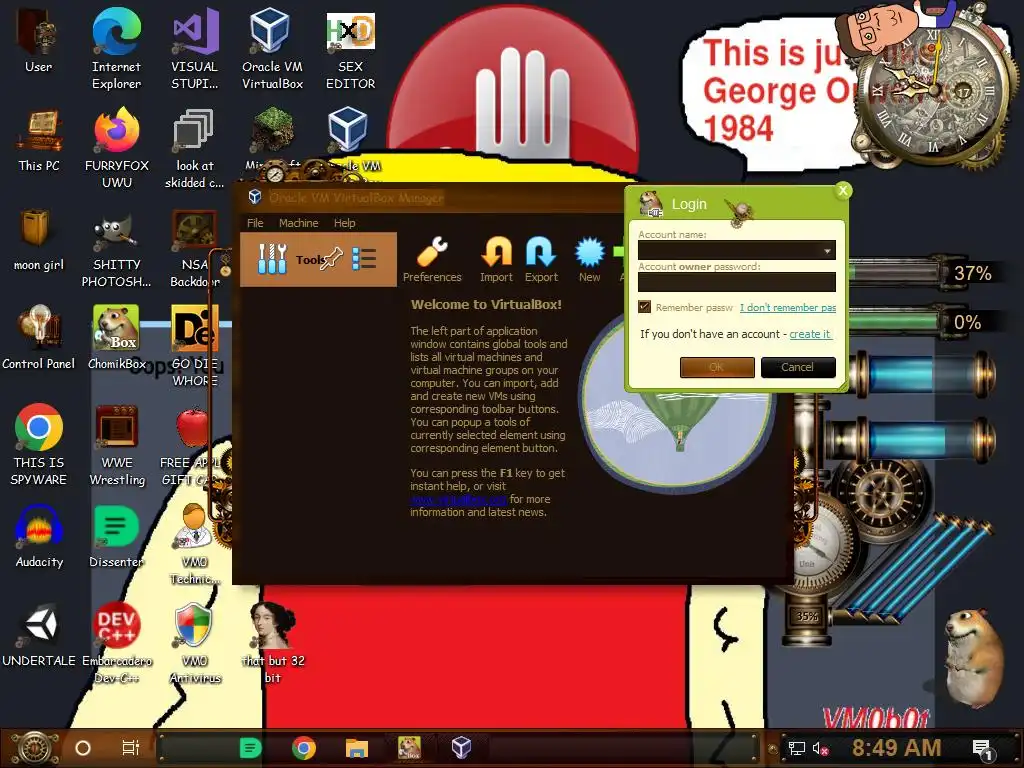
Task: Click the Import appliance icon
Action: [x=496, y=259]
